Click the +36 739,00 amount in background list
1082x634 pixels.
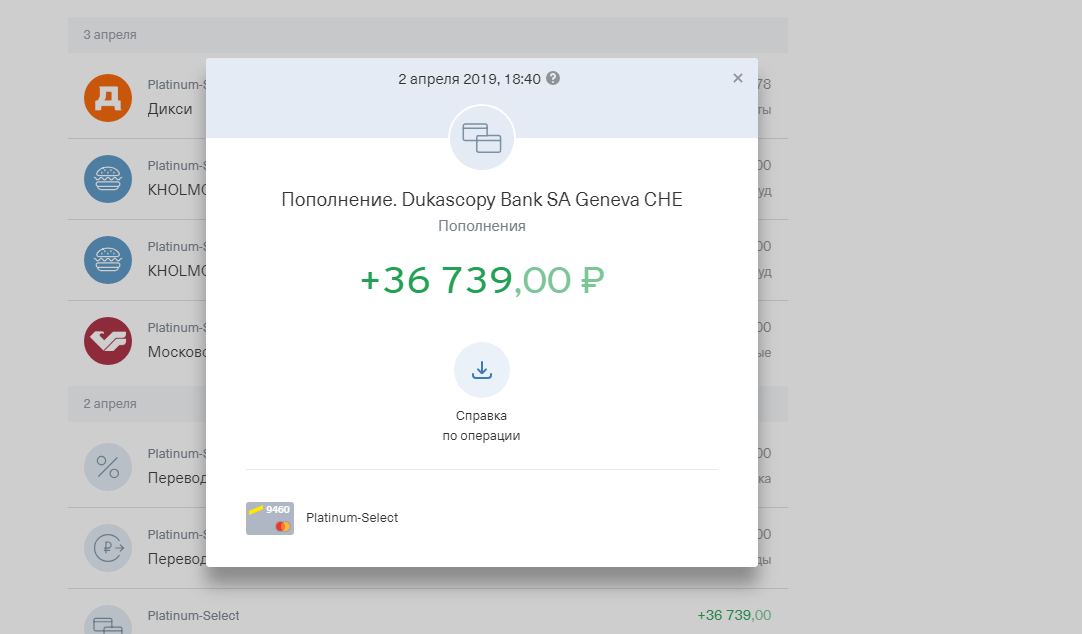click(x=734, y=615)
